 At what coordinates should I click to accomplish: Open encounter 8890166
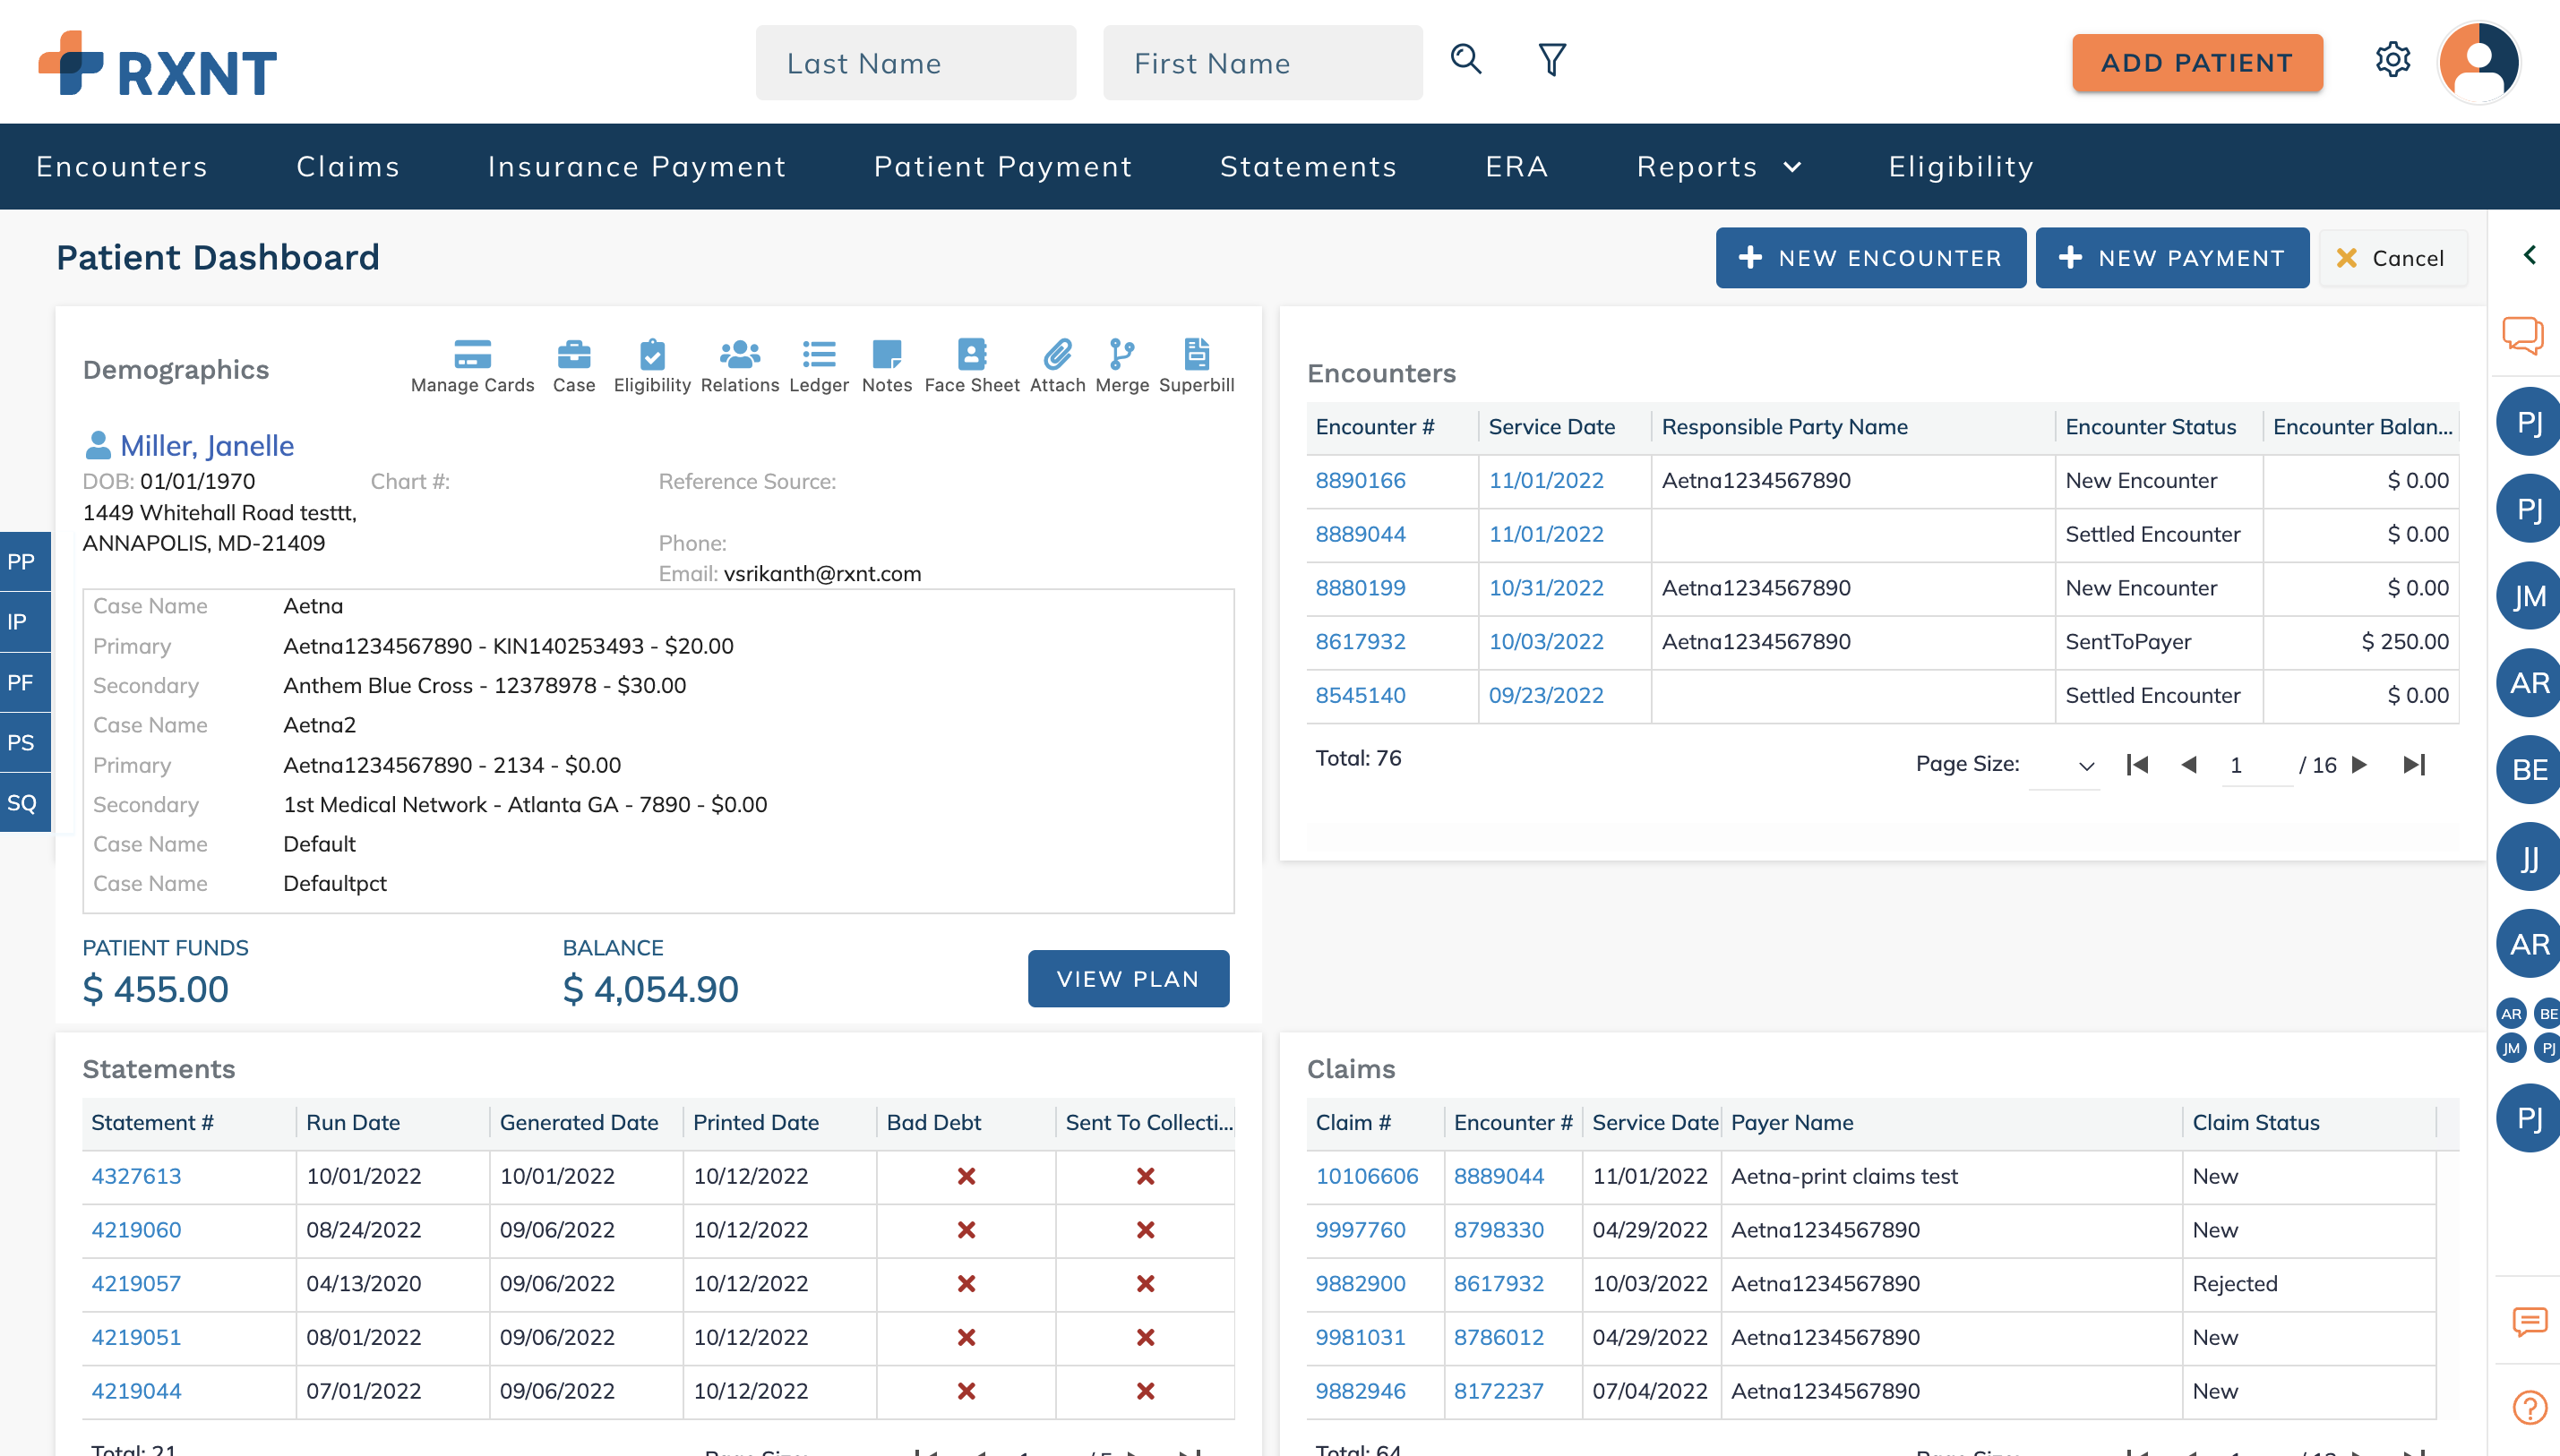1361,480
